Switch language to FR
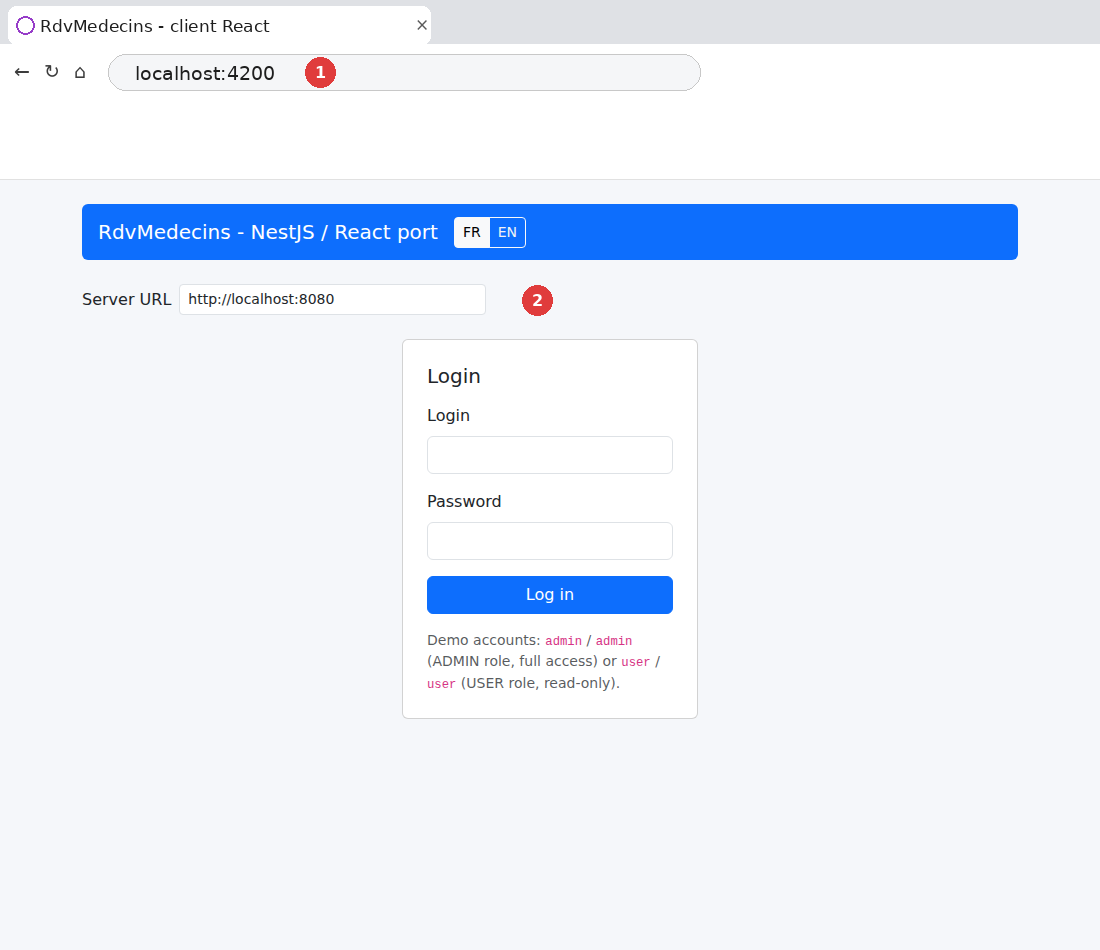This screenshot has height=950, width=1100. coord(472,232)
